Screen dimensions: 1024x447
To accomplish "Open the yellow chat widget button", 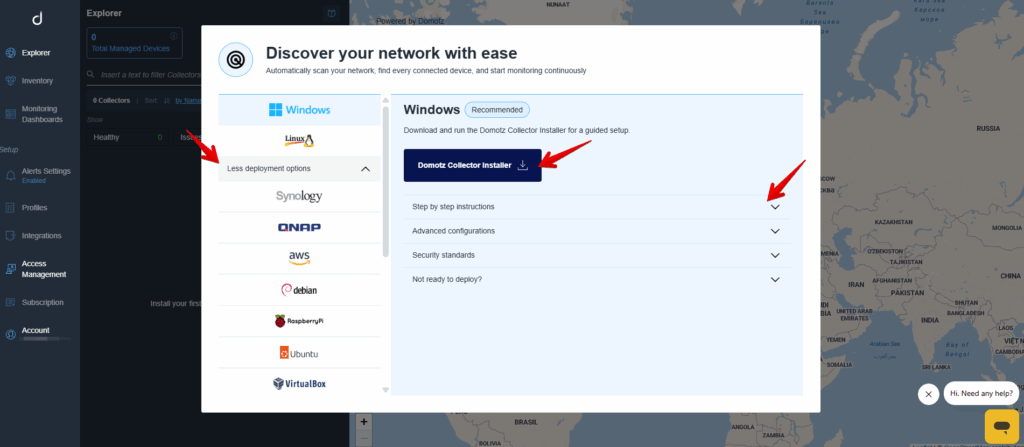I will tap(999, 425).
